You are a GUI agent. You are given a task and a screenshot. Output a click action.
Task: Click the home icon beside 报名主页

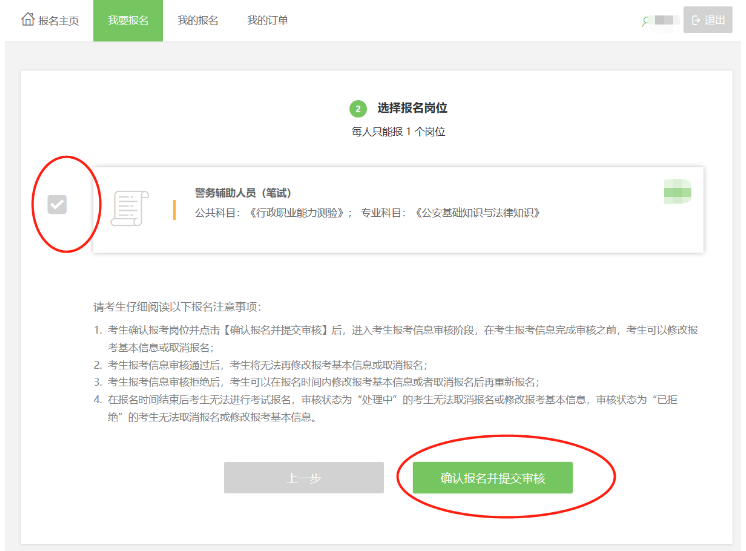click(x=28, y=19)
